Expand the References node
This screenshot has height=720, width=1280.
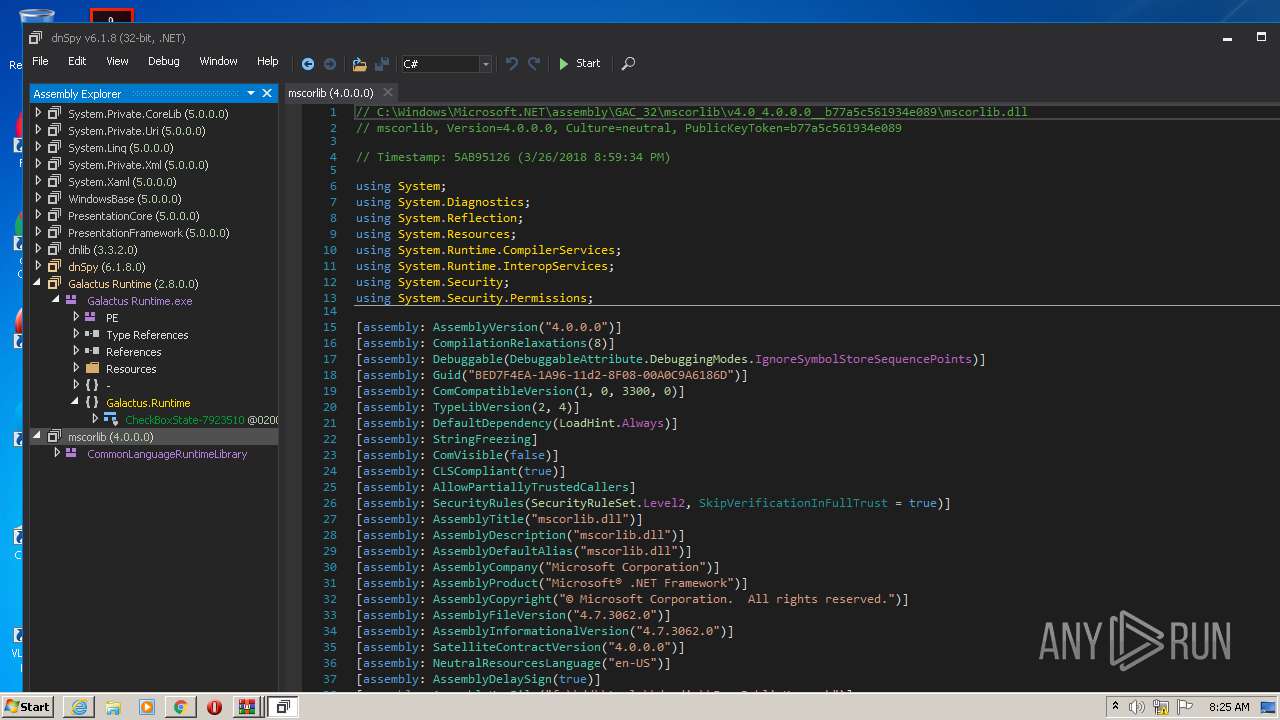[76, 351]
